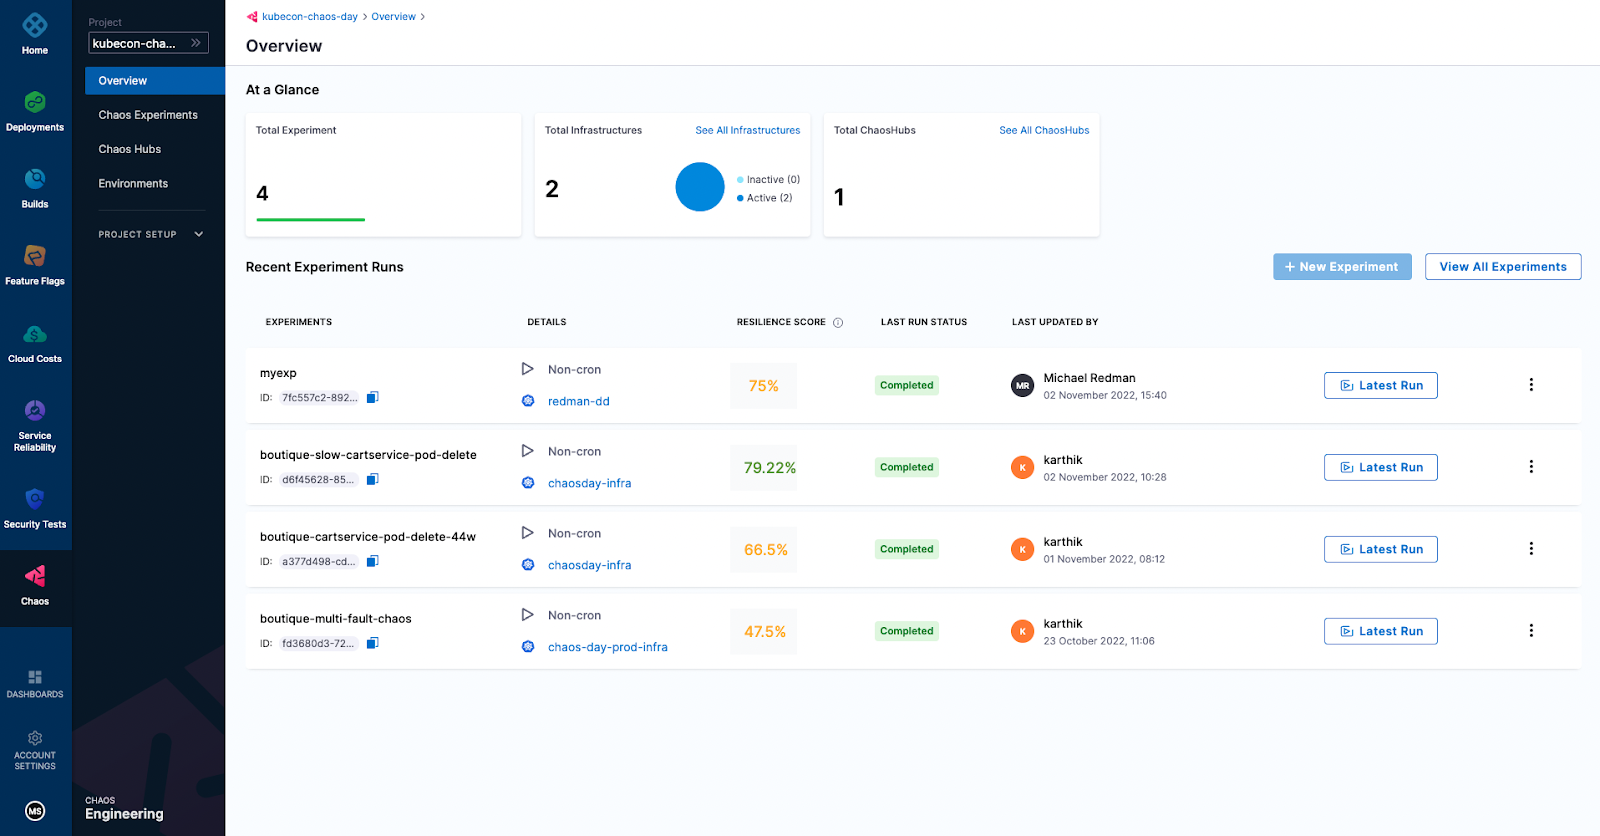Open the kubecon-cha... project selector
The image size is (1600, 836).
click(148, 43)
